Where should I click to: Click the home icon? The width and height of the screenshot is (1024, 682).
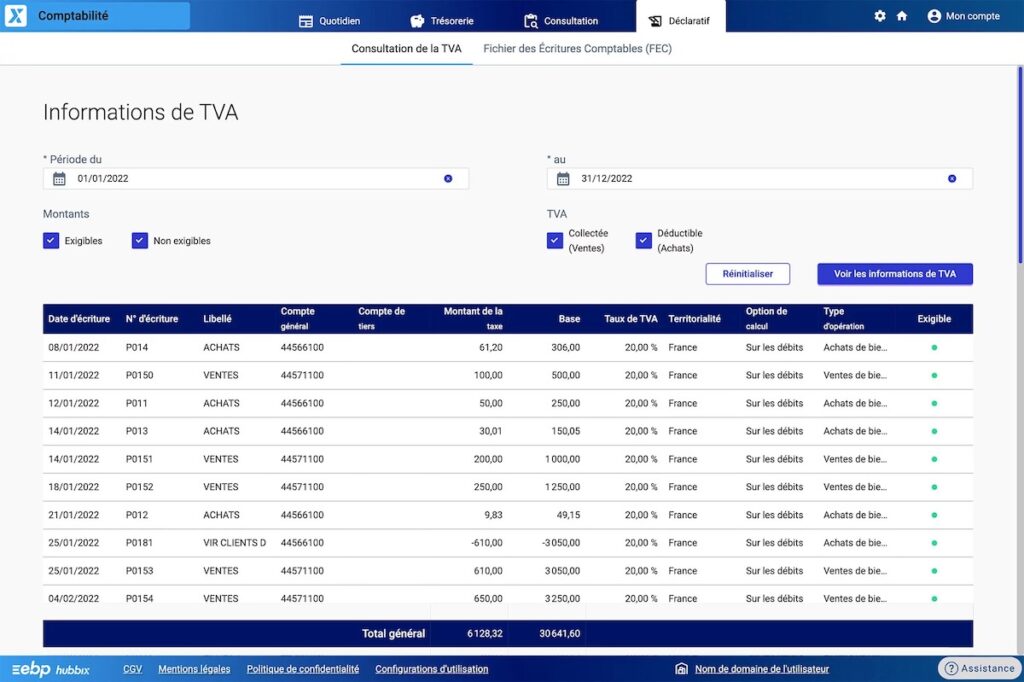pyautogui.click(x=901, y=16)
